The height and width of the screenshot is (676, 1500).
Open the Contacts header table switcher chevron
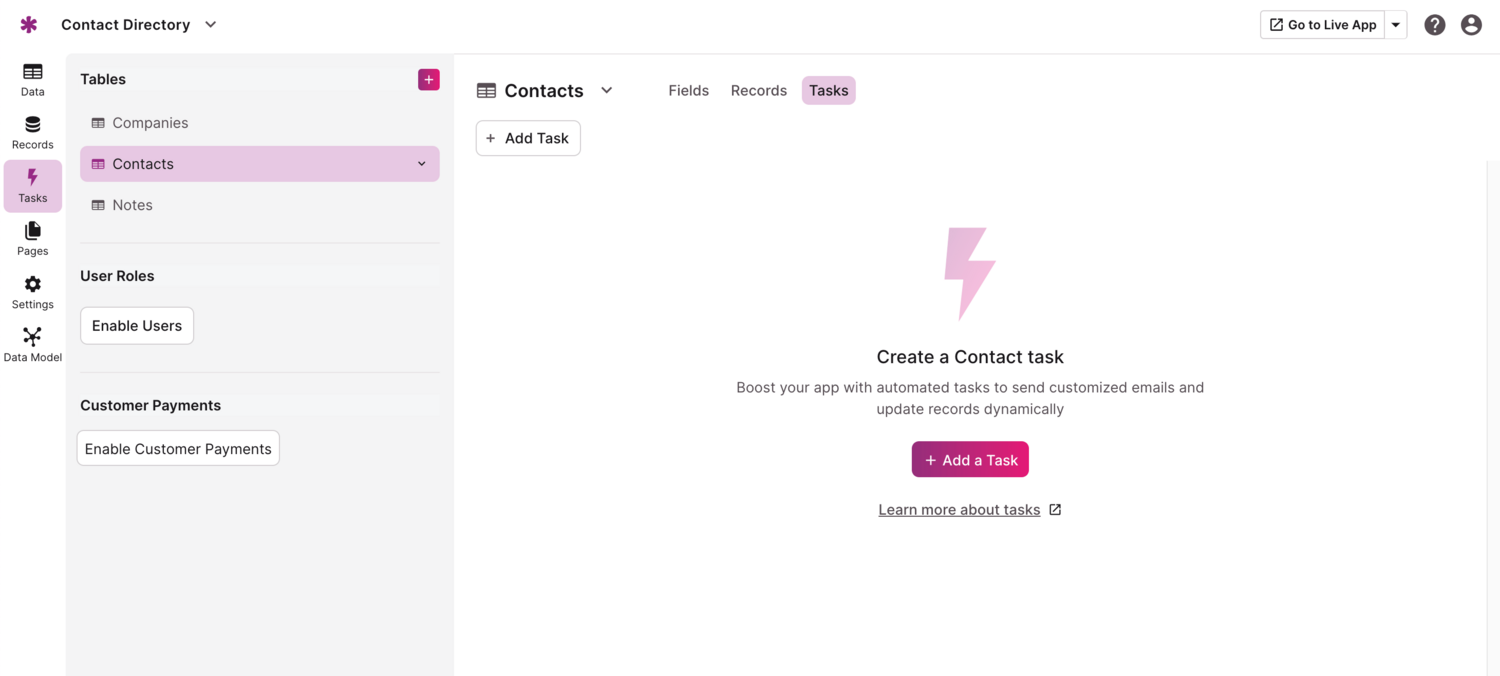coord(607,91)
